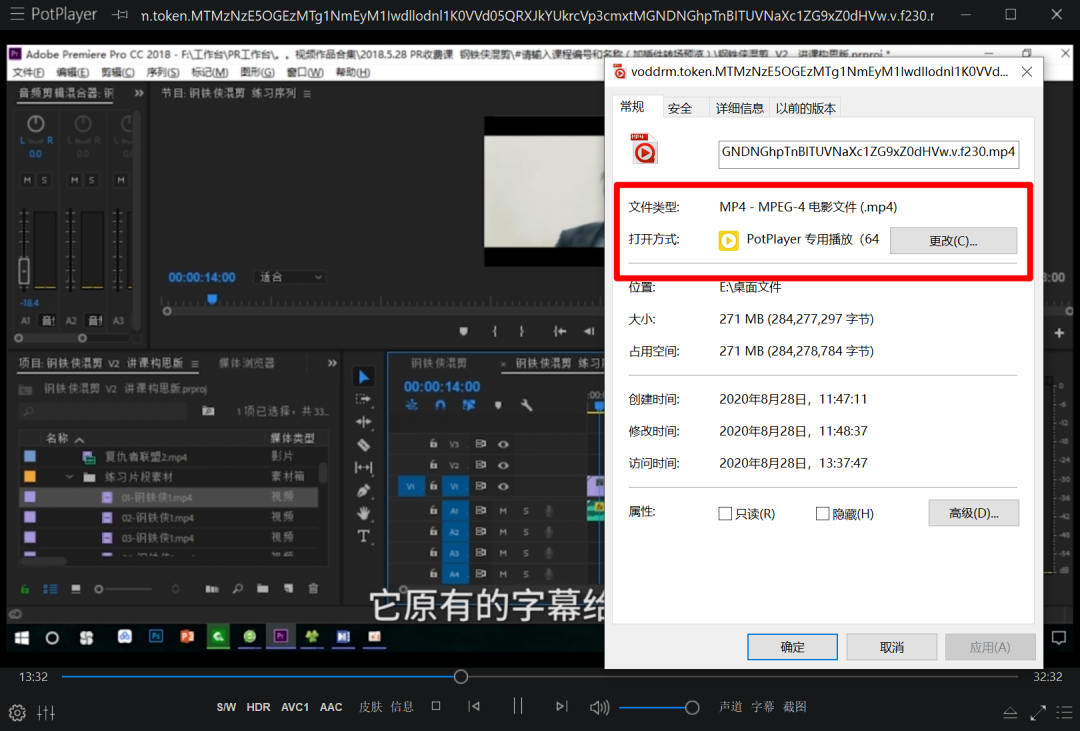Enter PotPlayer fullscreen mode
Image resolution: width=1080 pixels, height=731 pixels.
(x=1038, y=712)
